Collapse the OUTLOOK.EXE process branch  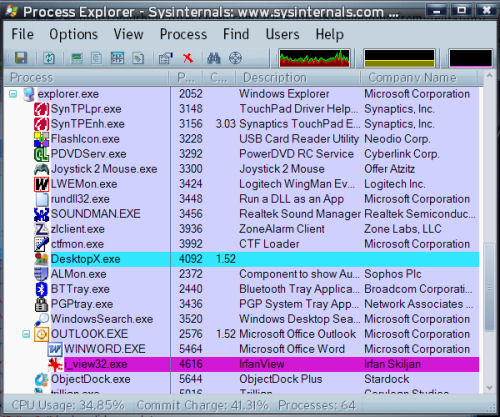click(26, 334)
